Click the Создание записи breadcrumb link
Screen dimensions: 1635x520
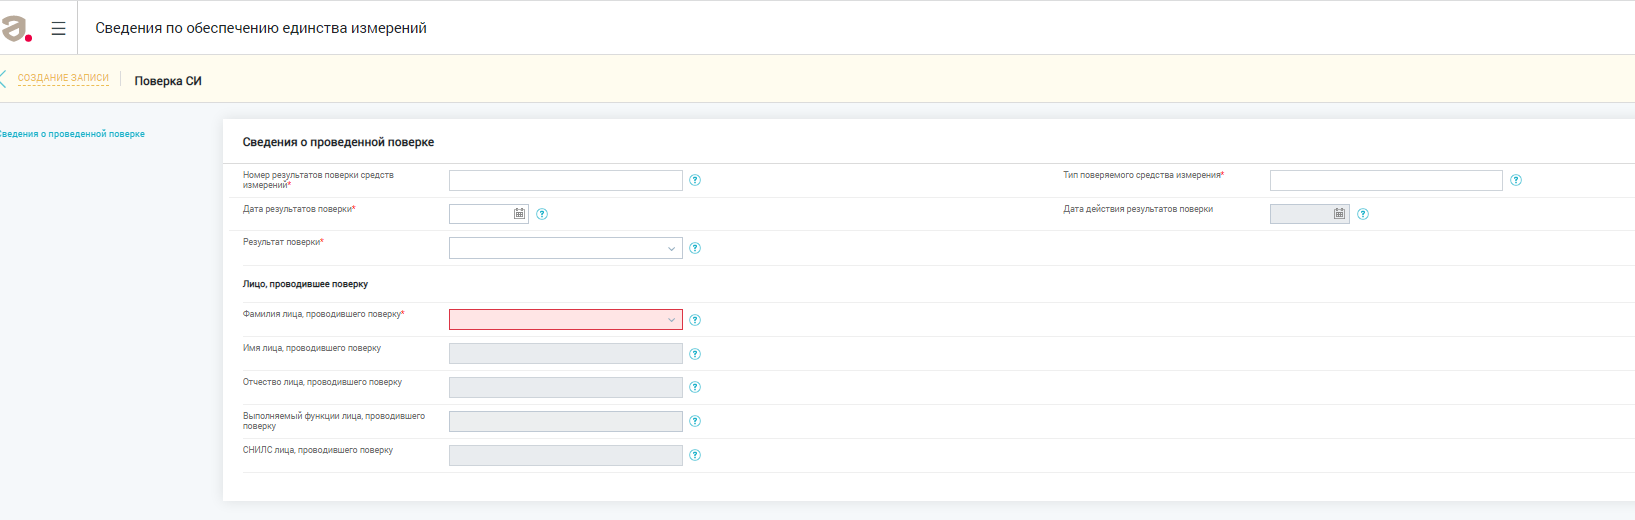point(63,78)
